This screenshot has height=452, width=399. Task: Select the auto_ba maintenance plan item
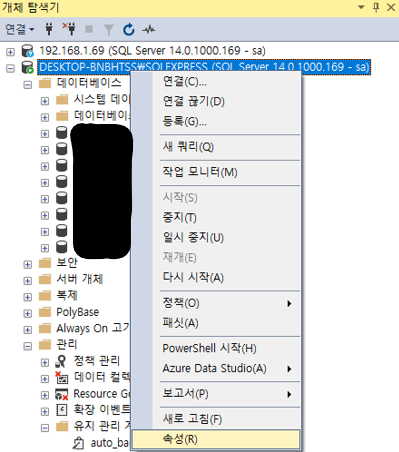point(109,443)
